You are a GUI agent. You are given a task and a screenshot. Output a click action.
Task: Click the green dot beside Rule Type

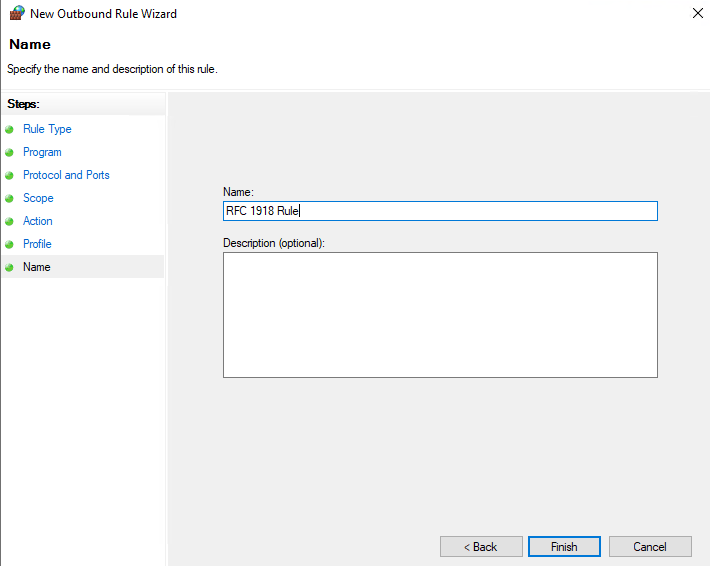coord(10,130)
